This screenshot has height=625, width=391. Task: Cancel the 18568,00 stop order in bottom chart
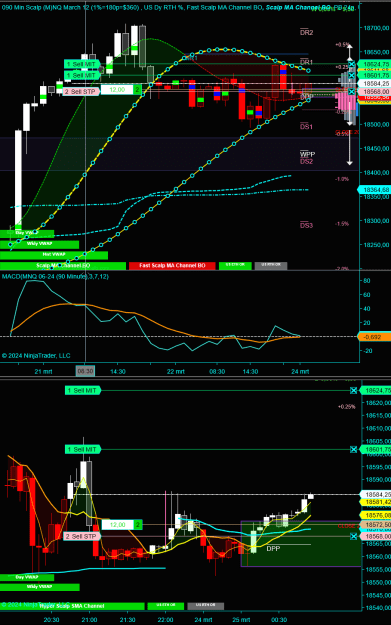(x=354, y=537)
